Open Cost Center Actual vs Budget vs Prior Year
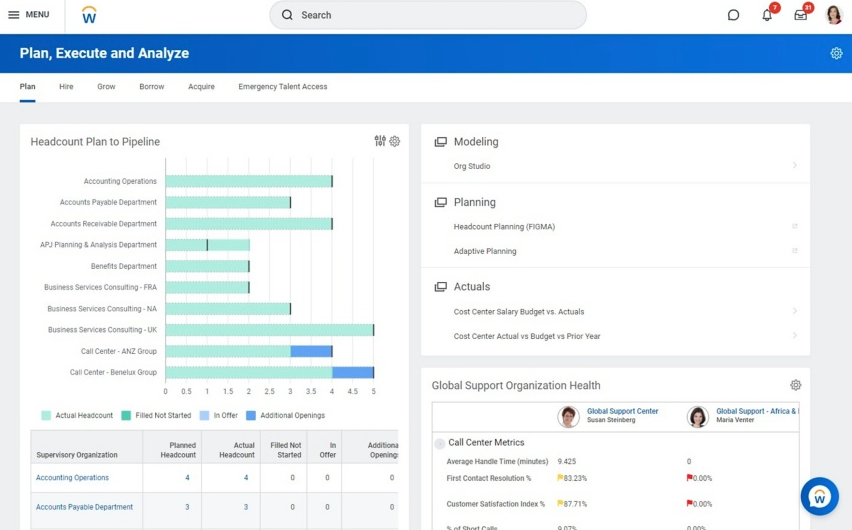 [x=527, y=336]
